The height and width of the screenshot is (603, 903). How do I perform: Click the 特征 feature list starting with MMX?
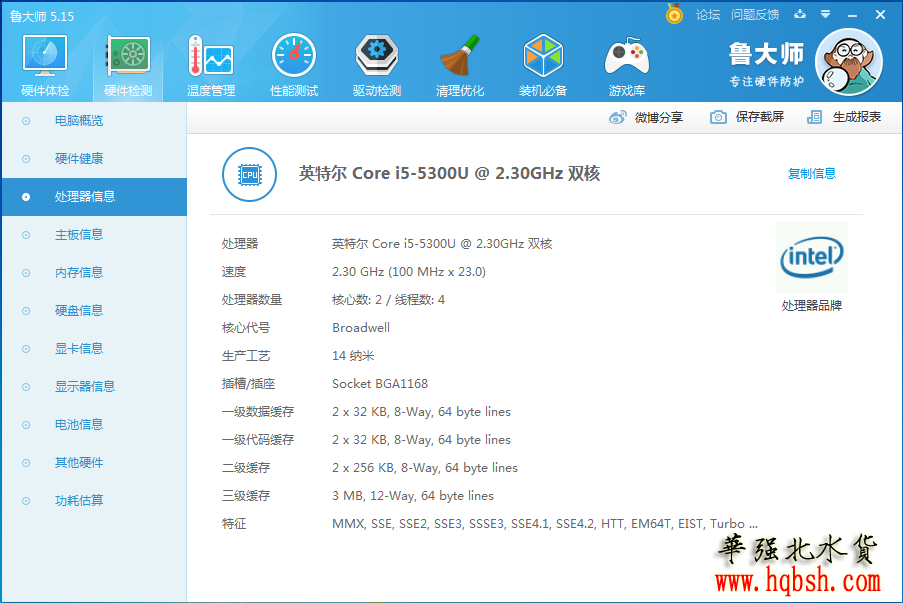(545, 524)
